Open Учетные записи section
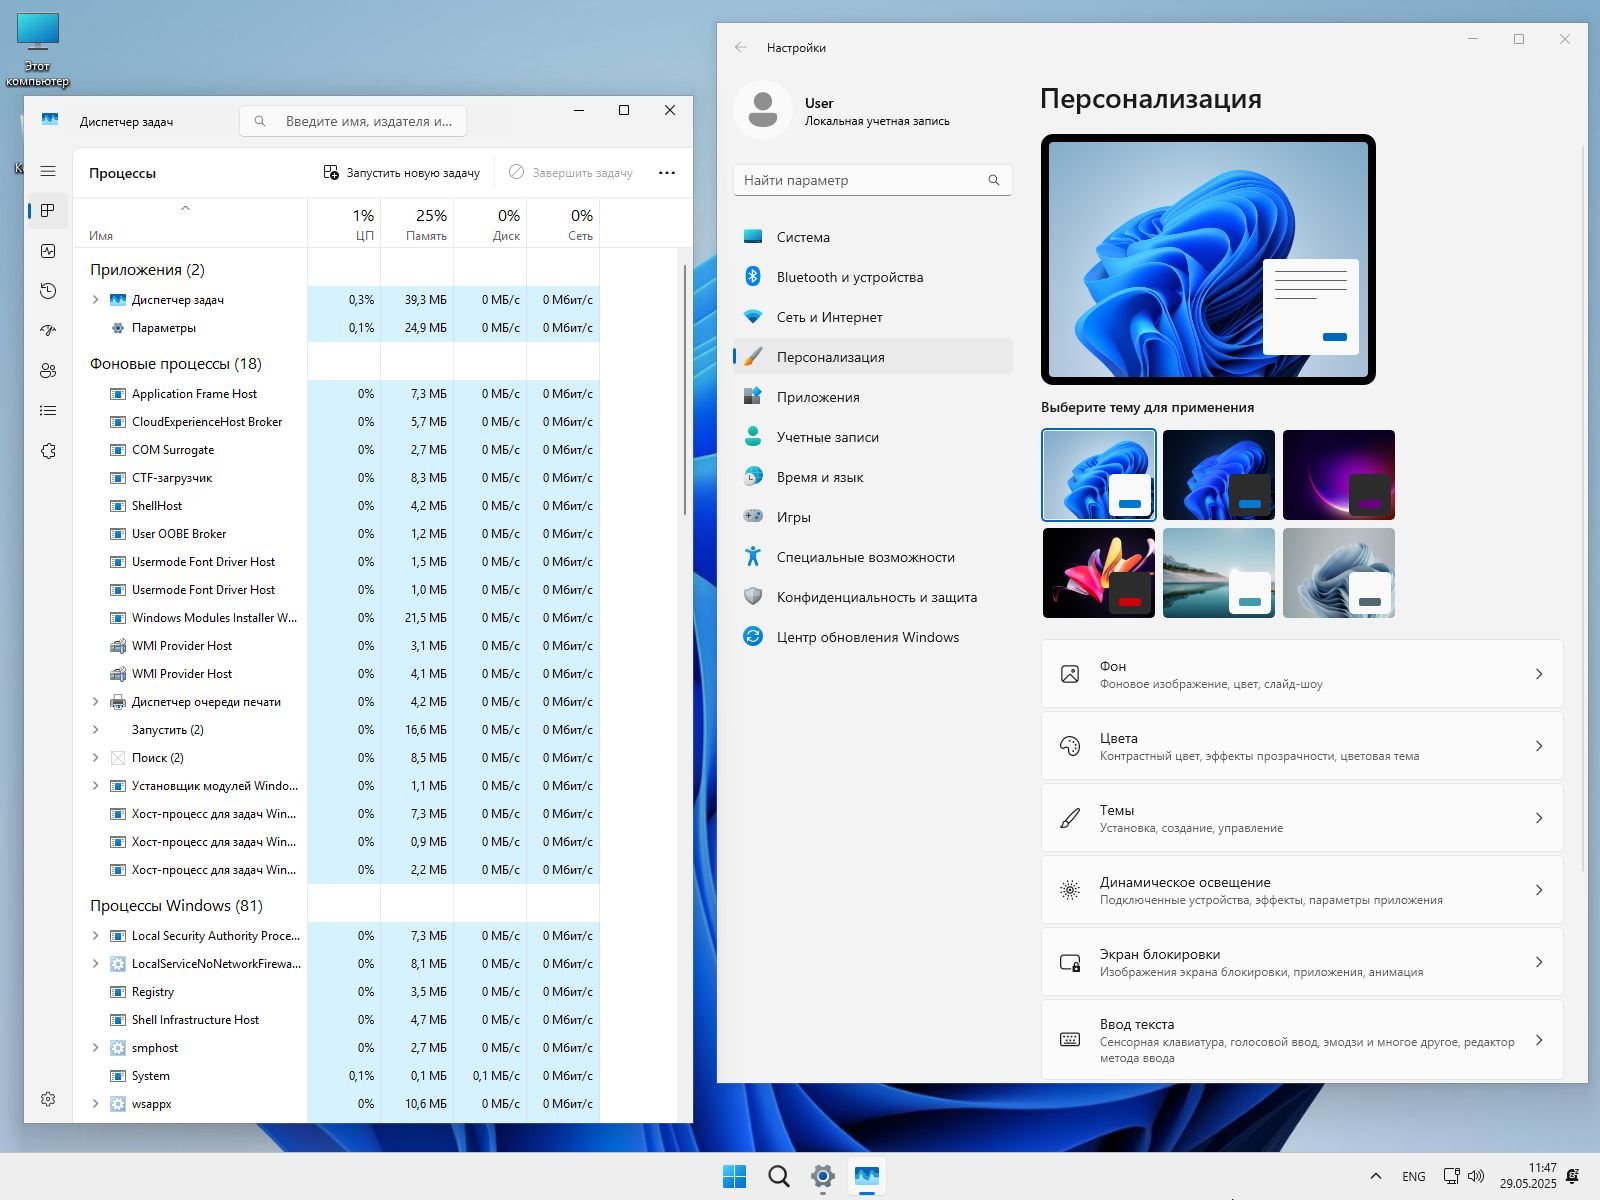Screen dimensions: 1600x1200 pyautogui.click(x=873, y=437)
